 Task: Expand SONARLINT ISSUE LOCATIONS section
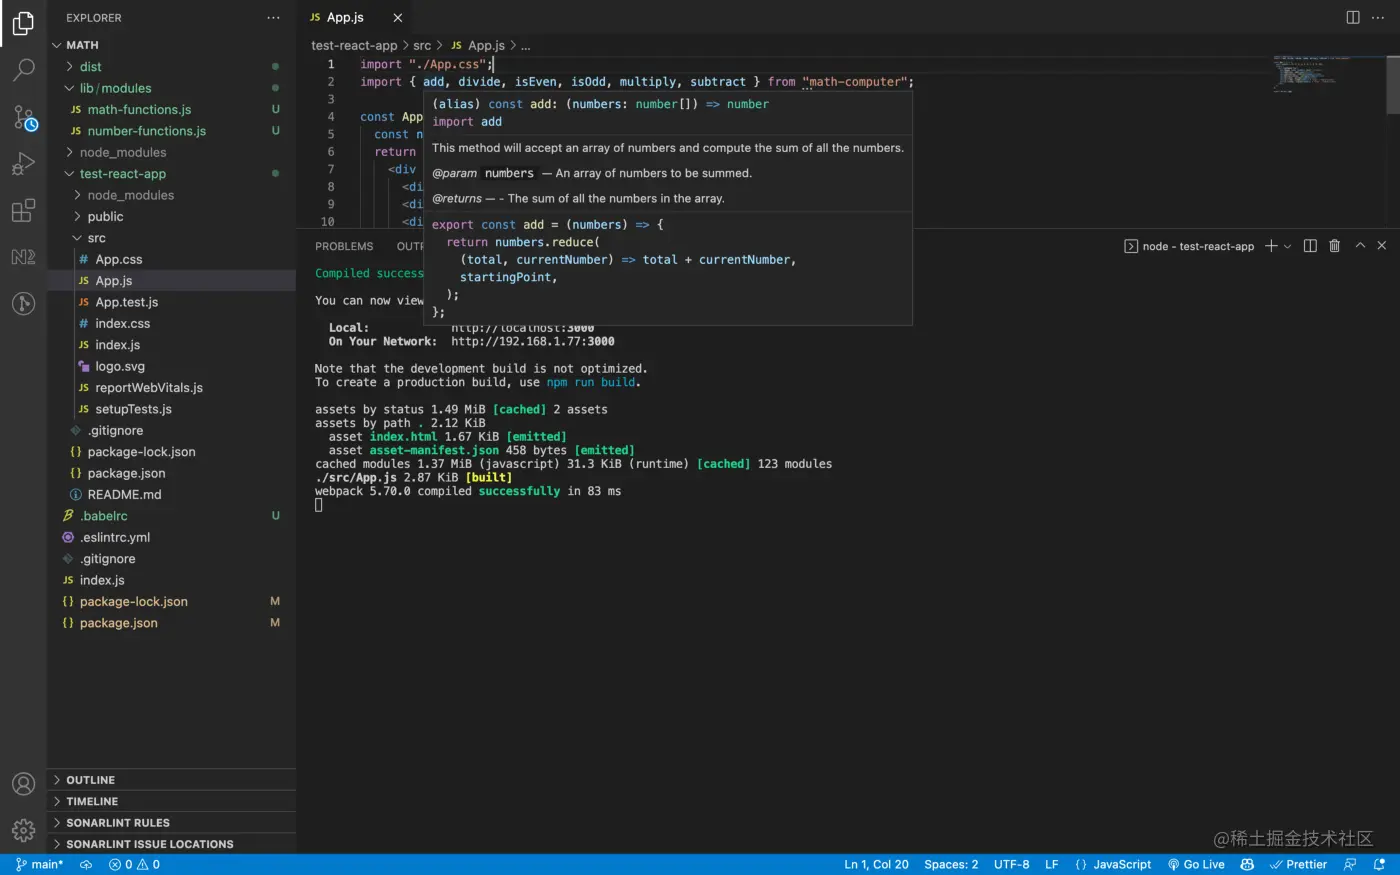(x=171, y=844)
